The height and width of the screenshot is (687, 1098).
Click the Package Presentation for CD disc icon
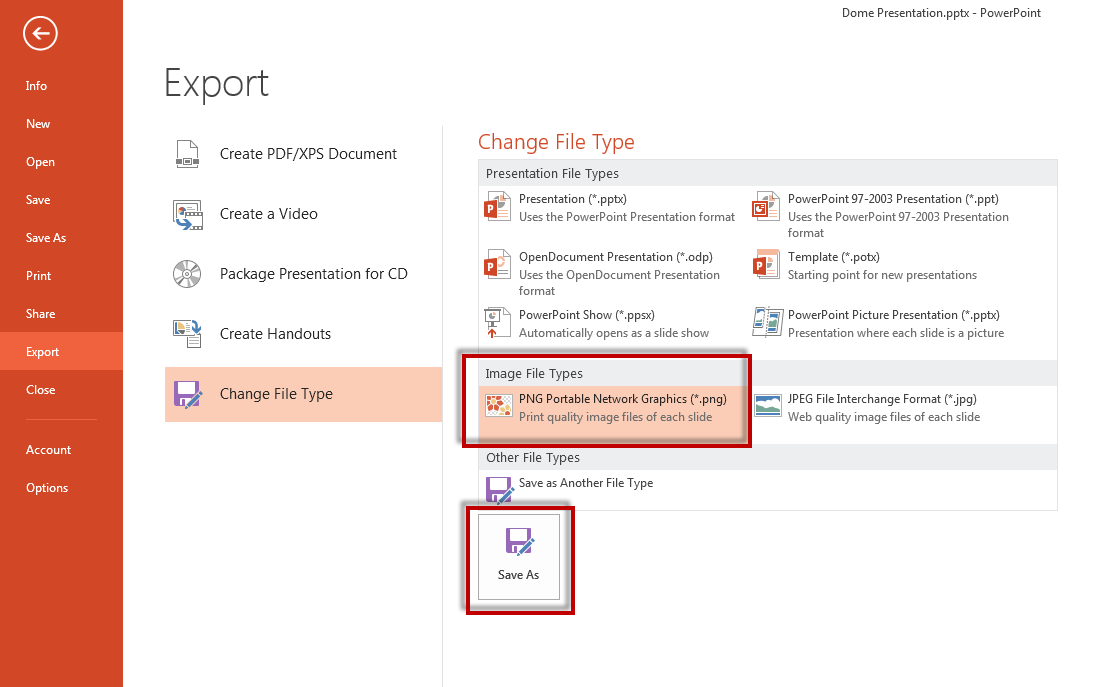coord(188,274)
